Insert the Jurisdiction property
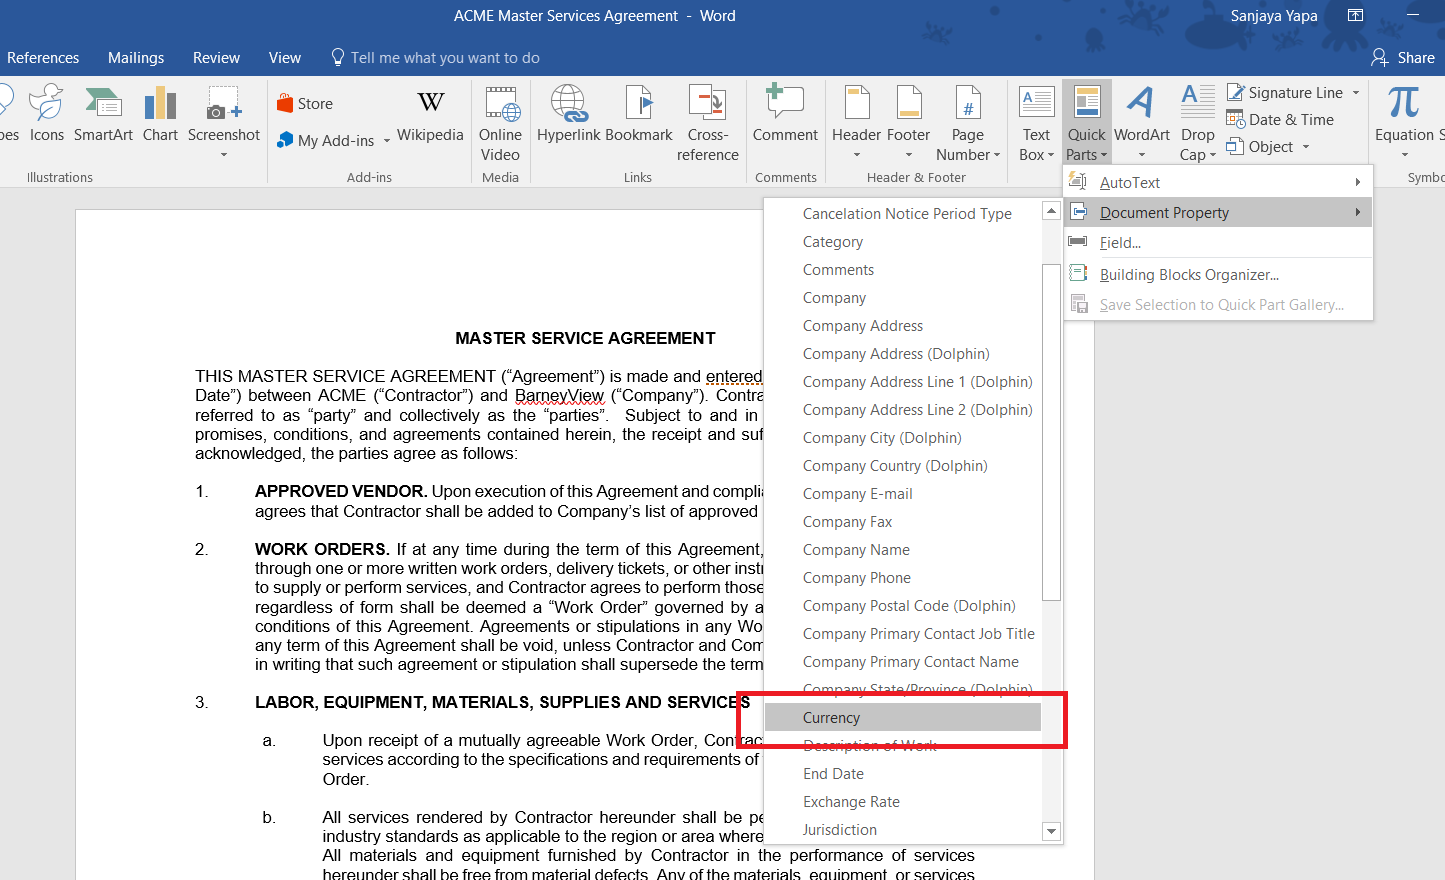The width and height of the screenshot is (1445, 880). [903, 830]
